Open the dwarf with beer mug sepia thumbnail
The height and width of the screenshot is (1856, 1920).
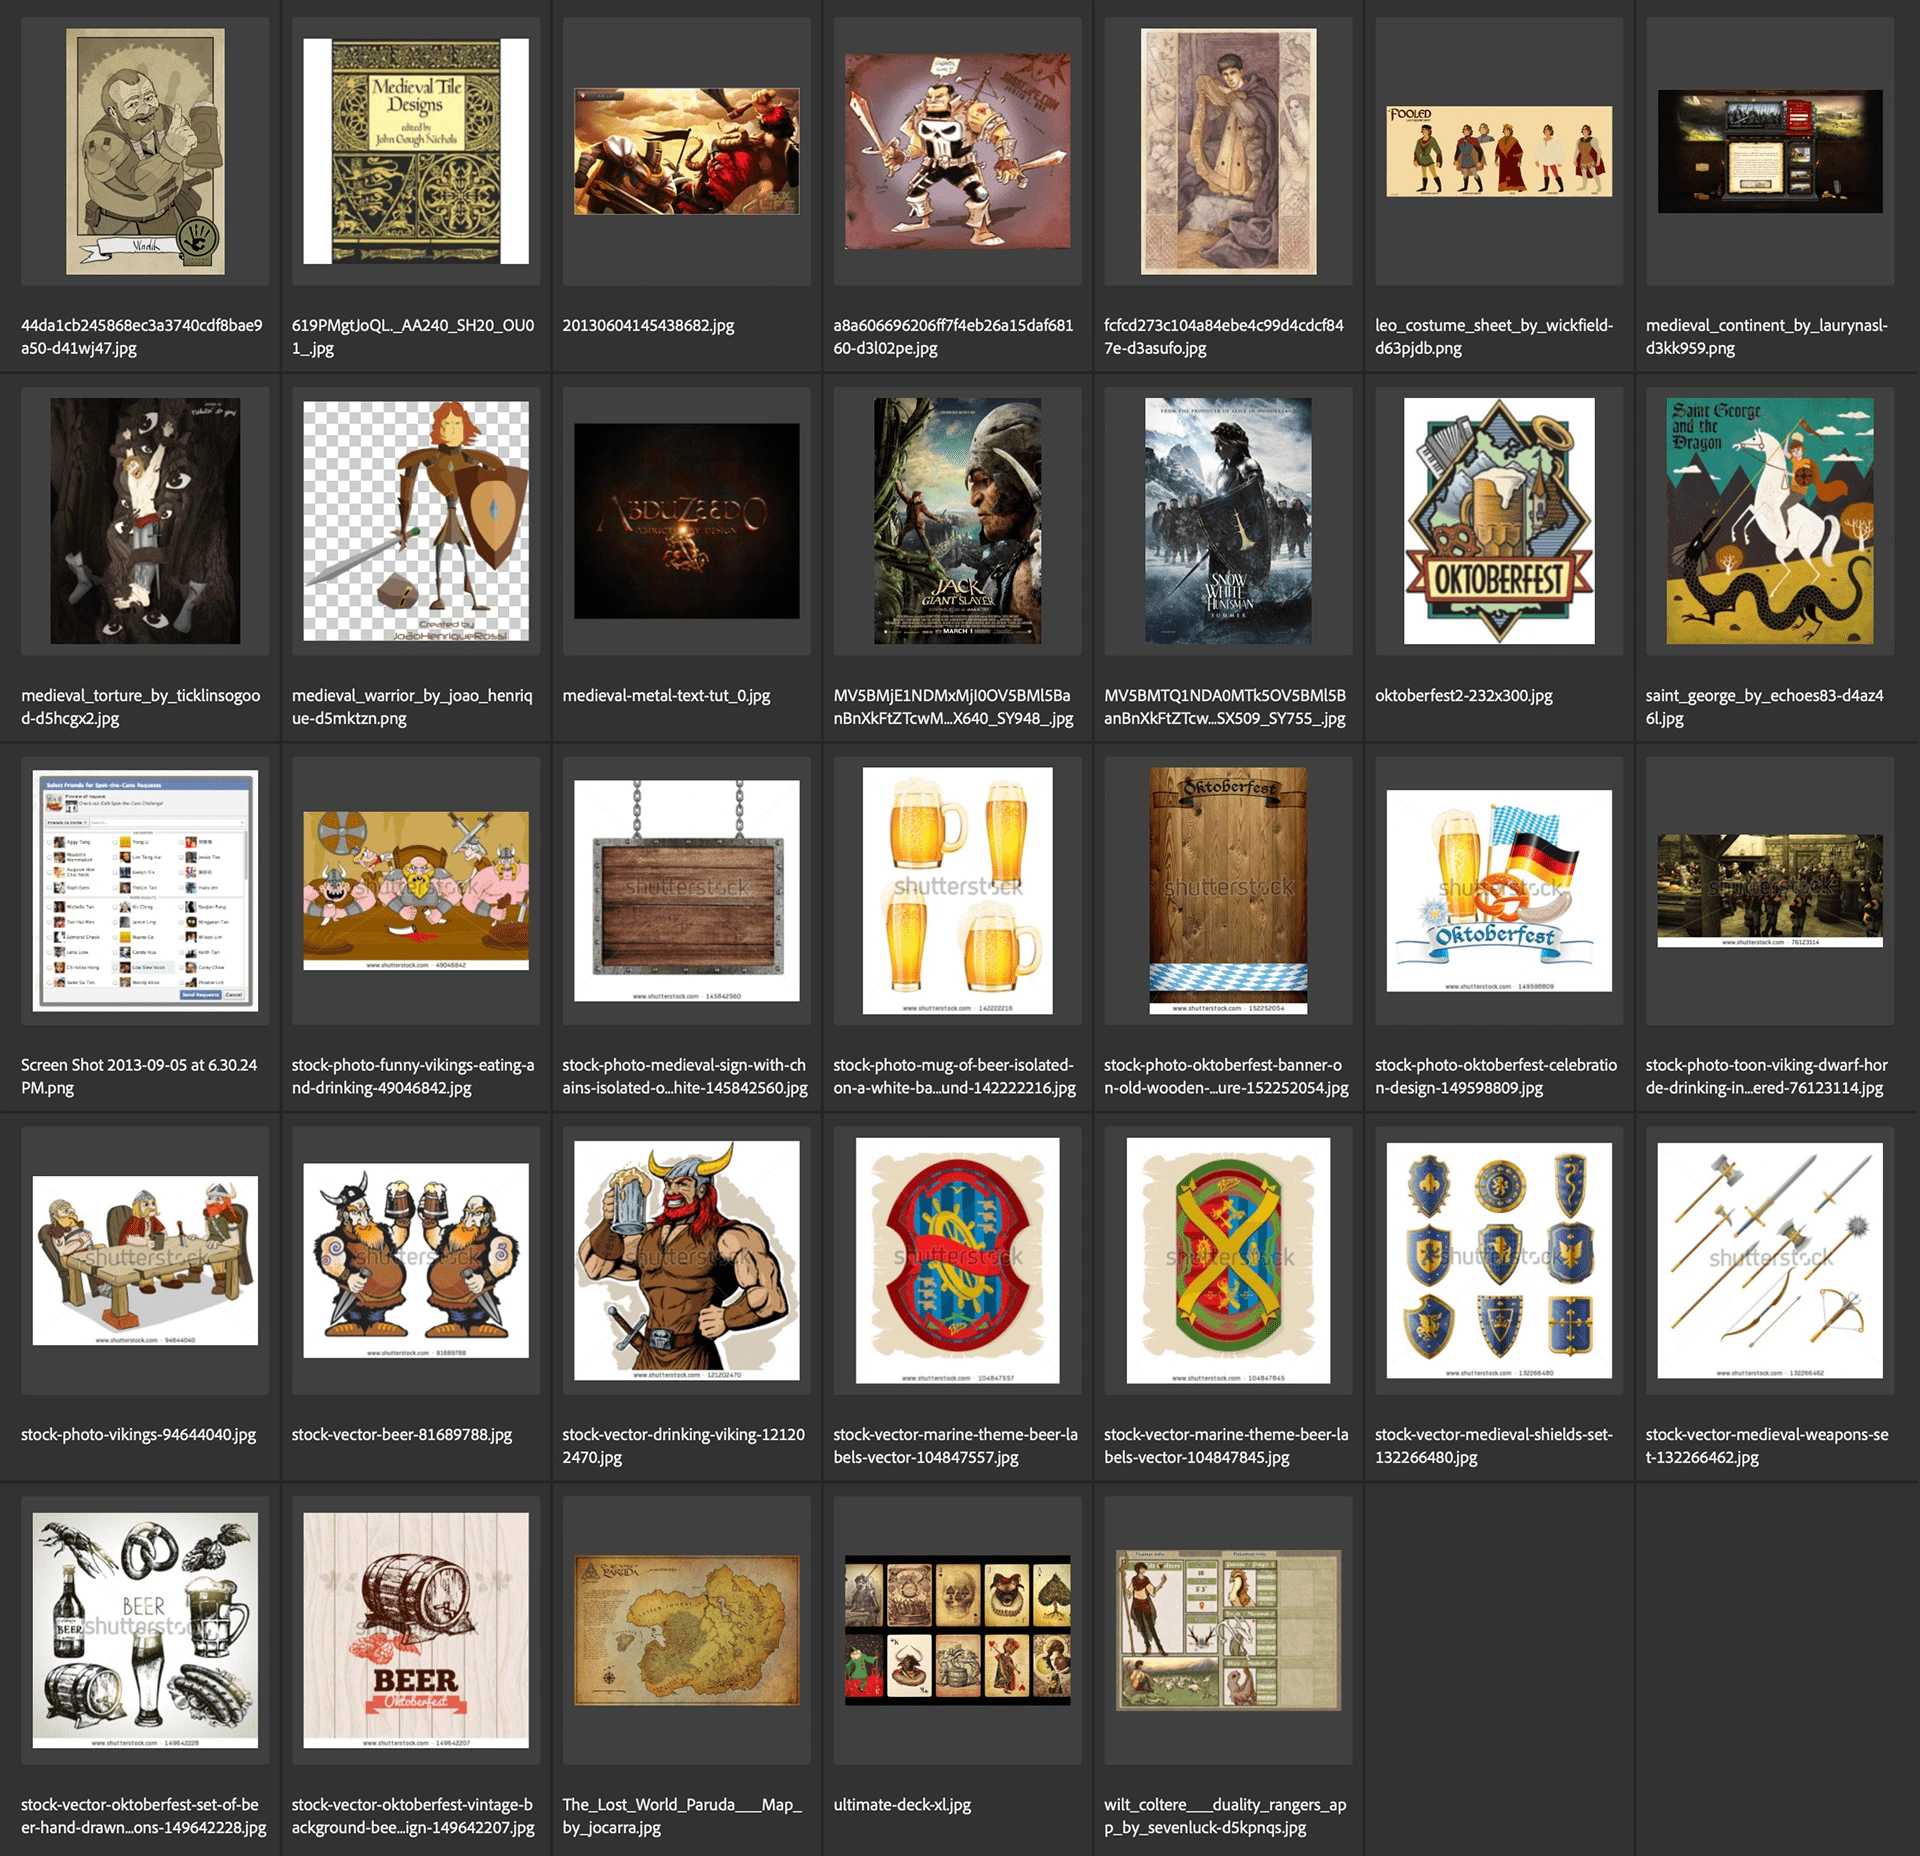point(145,151)
